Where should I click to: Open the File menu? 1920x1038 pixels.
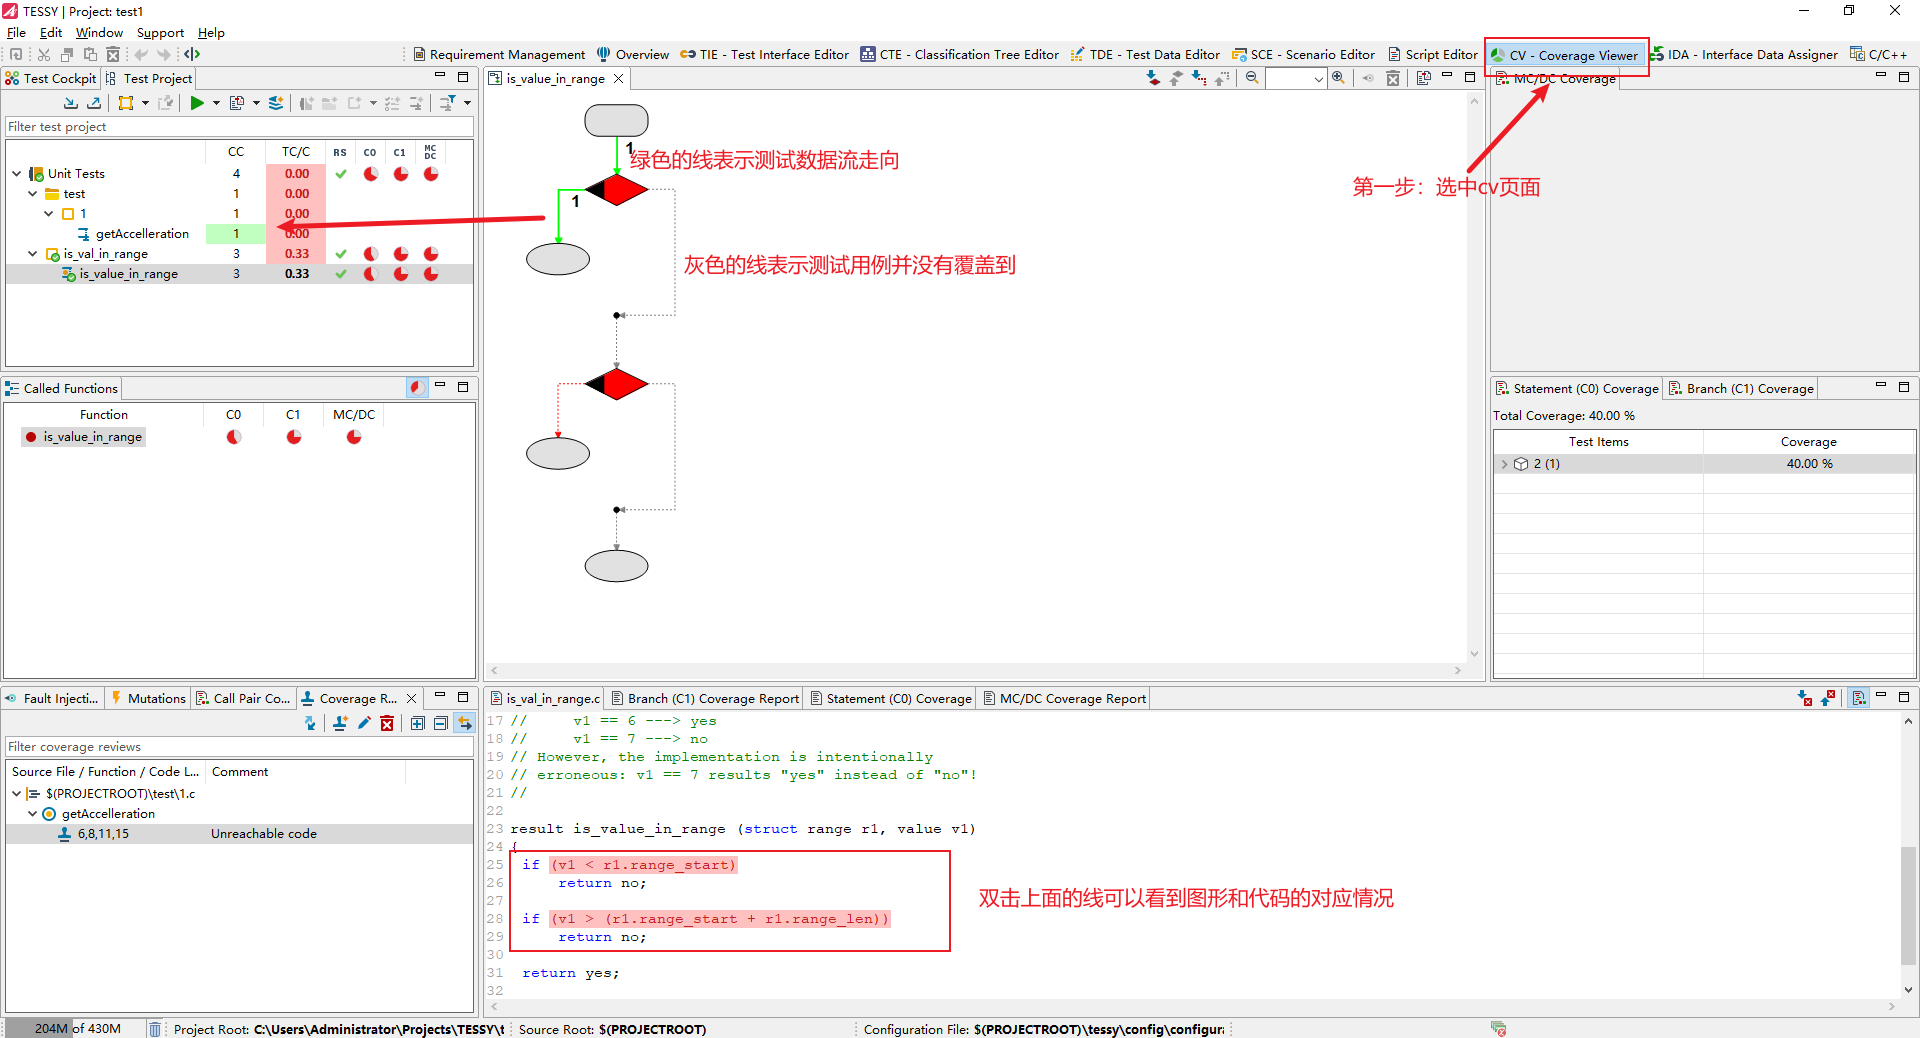[16, 33]
